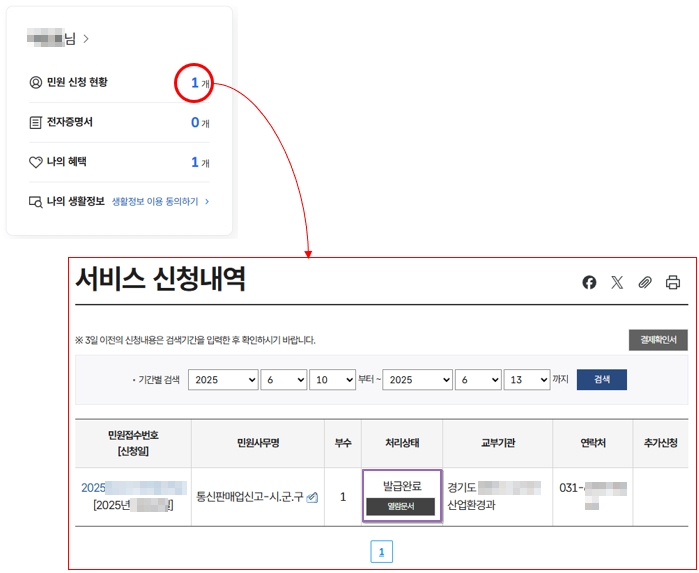Click the 민원 신청 현황 count 1개
The height and width of the screenshot is (573, 699).
pyautogui.click(x=200, y=83)
